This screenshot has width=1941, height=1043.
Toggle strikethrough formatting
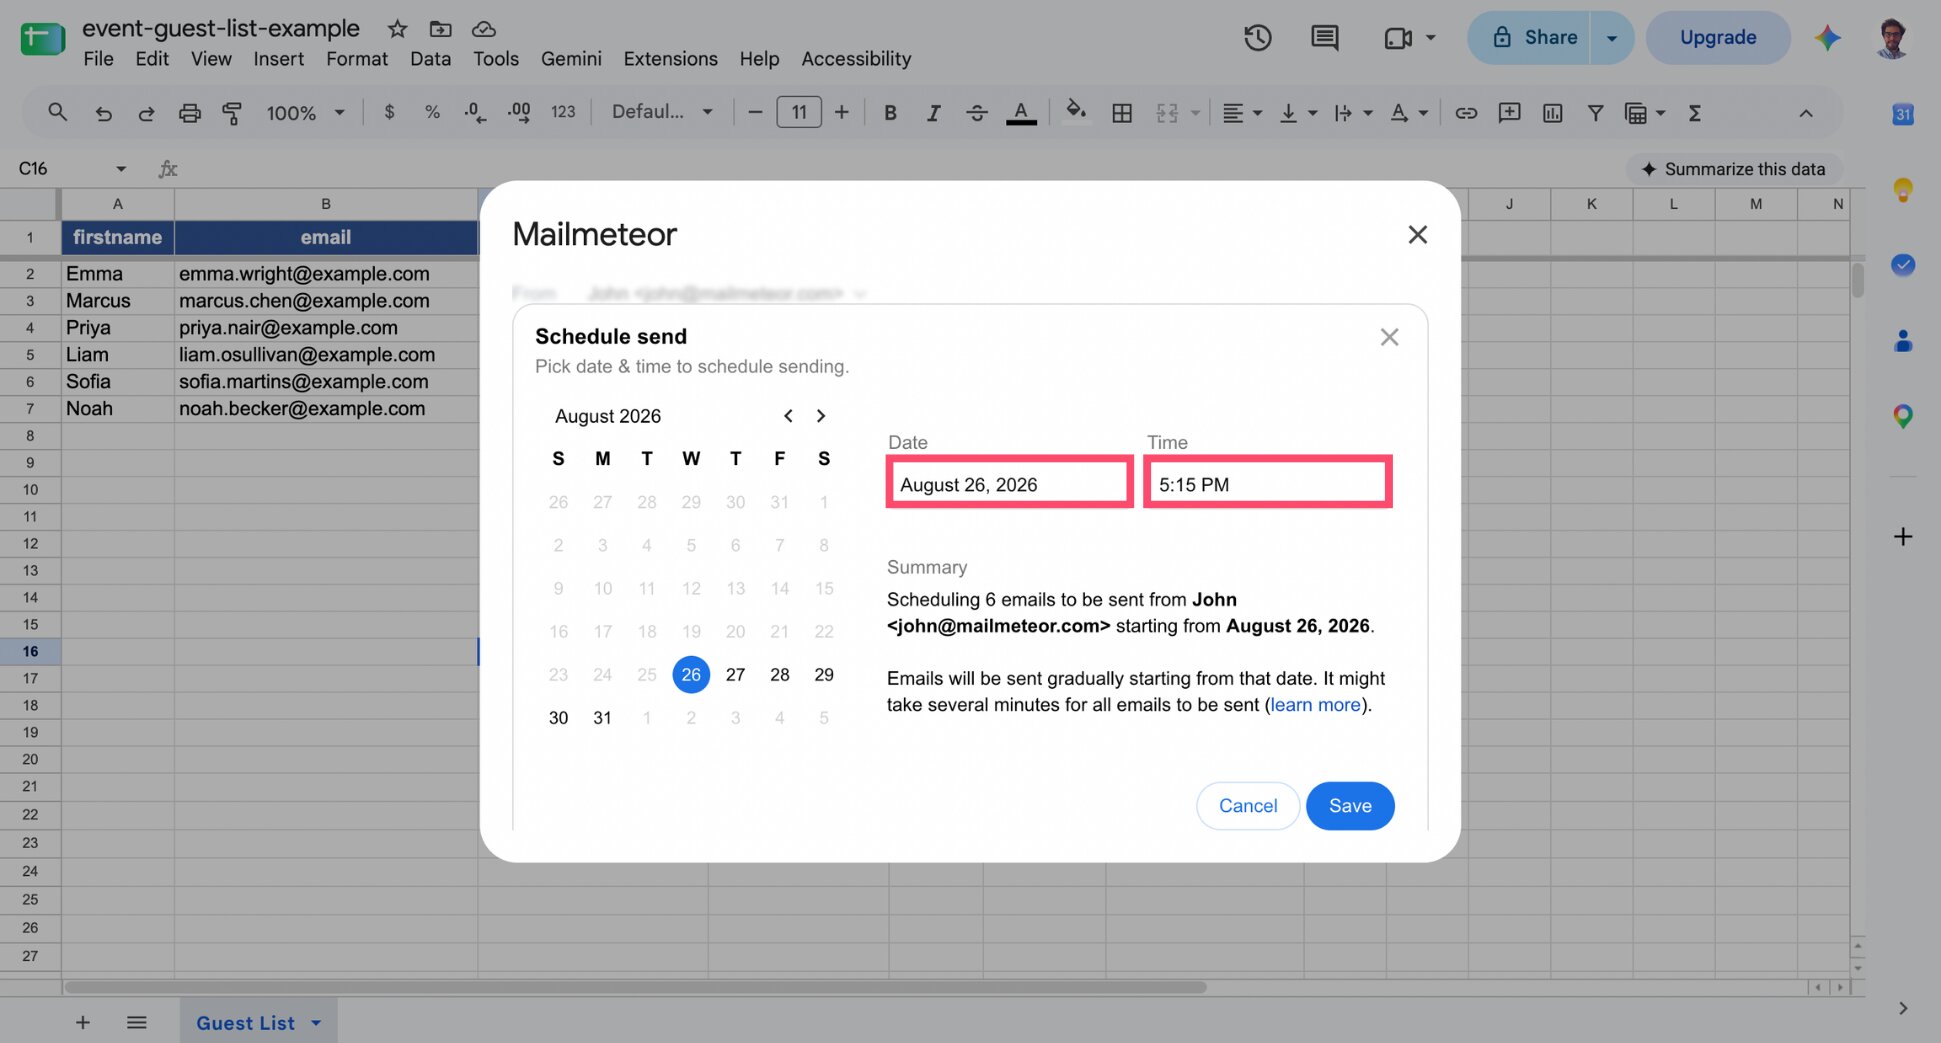(977, 113)
